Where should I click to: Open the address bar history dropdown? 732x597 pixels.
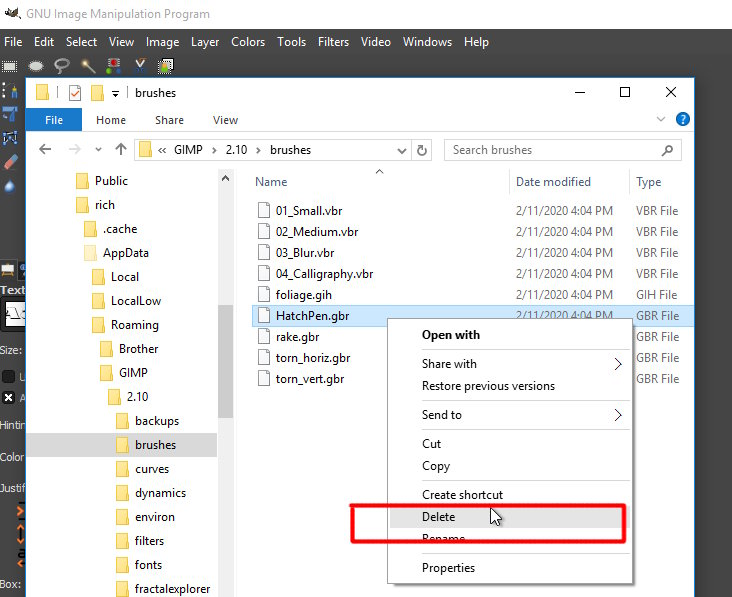click(x=401, y=150)
